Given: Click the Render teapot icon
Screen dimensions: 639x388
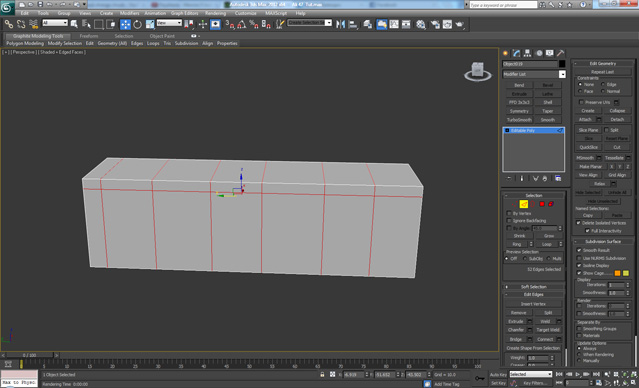Looking at the screenshot, I should tap(460, 24).
